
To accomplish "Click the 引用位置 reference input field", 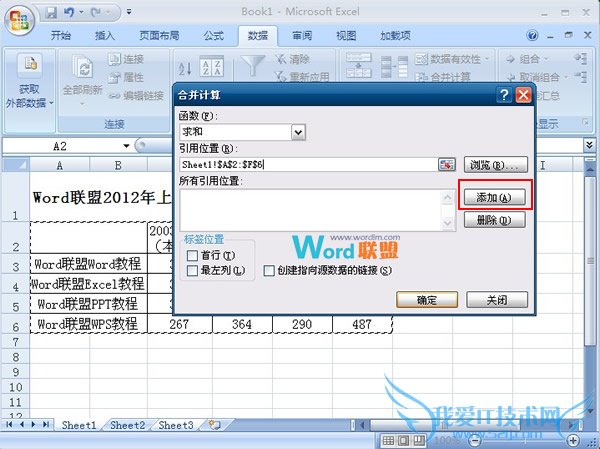I will pyautogui.click(x=308, y=165).
